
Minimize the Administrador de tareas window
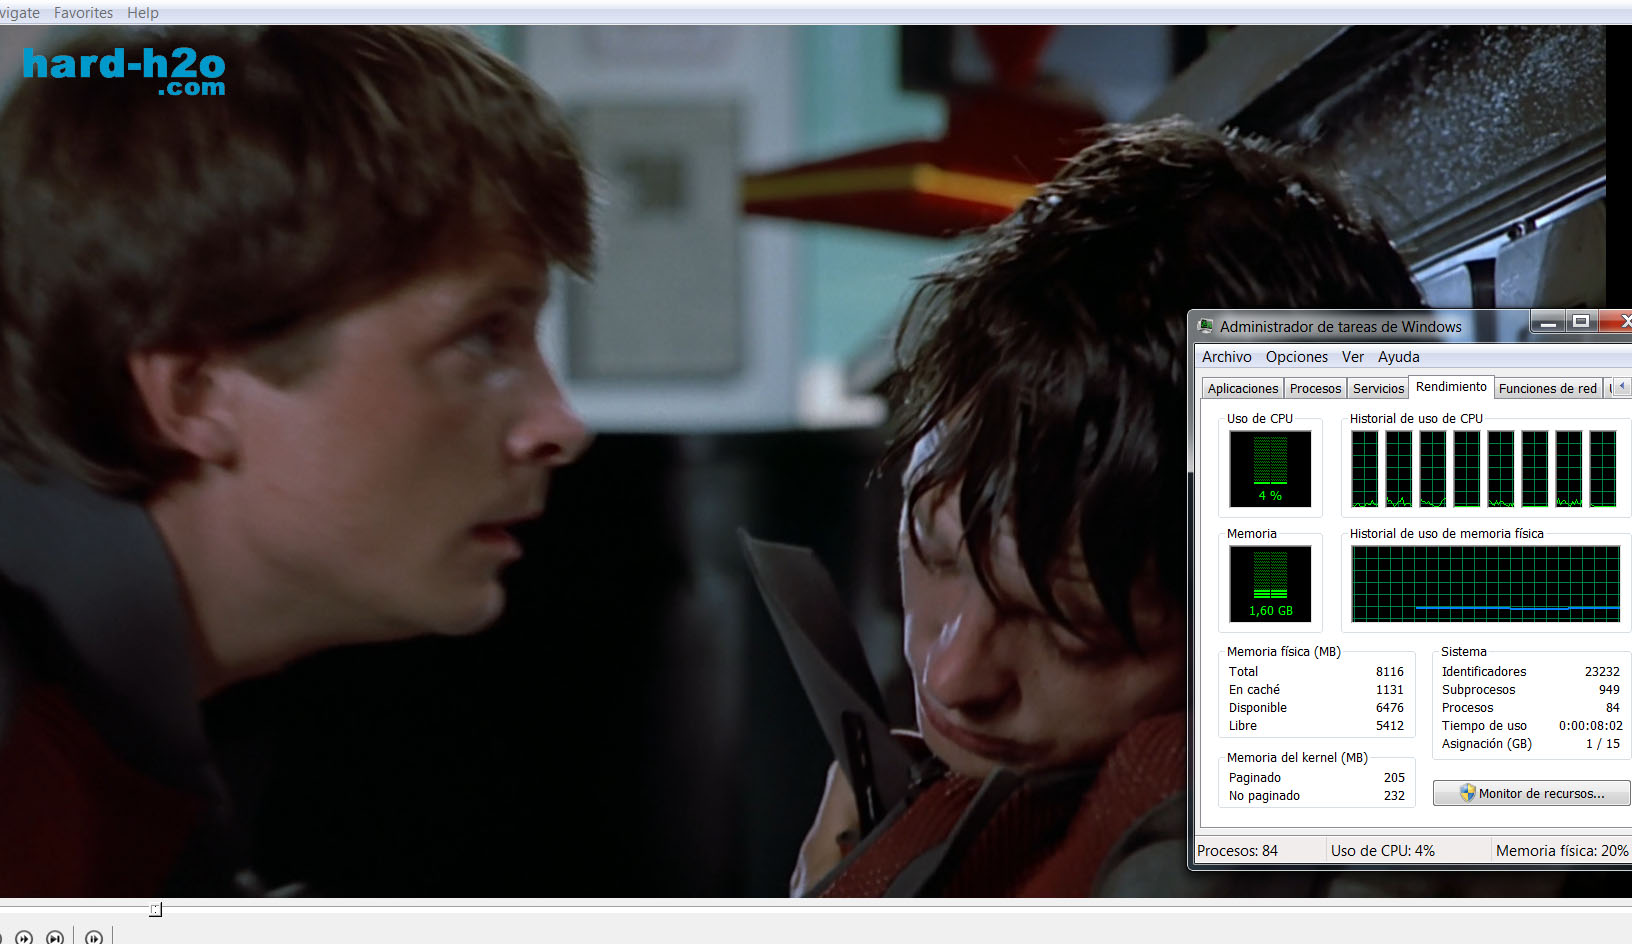tap(1547, 322)
